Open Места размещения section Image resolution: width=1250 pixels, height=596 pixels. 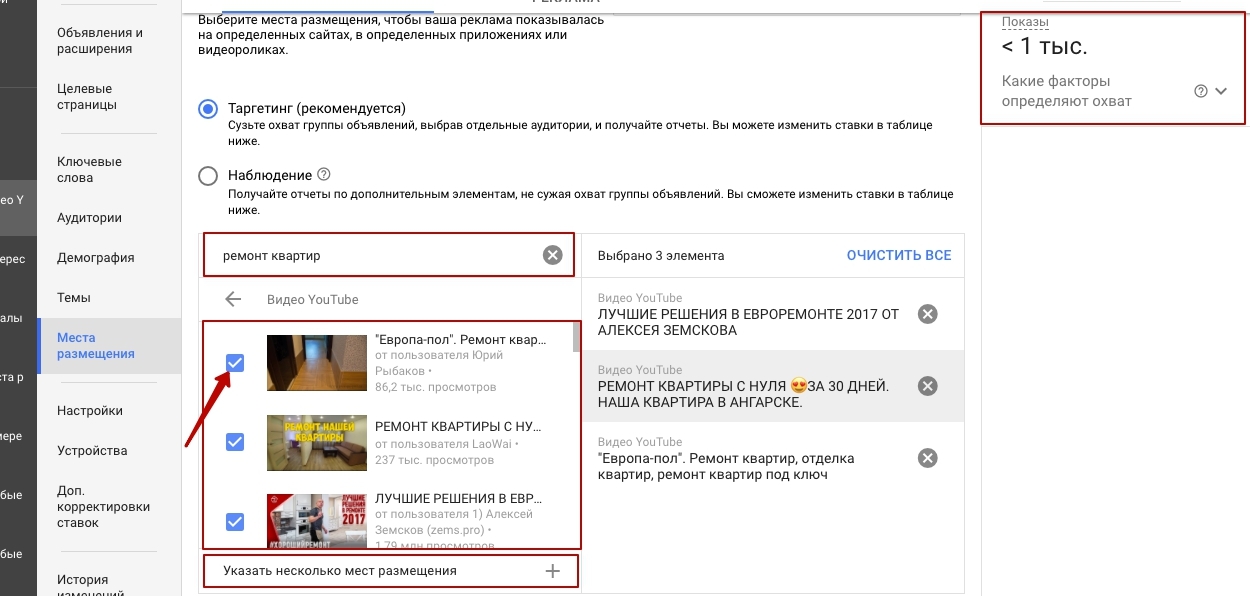[x=109, y=345]
